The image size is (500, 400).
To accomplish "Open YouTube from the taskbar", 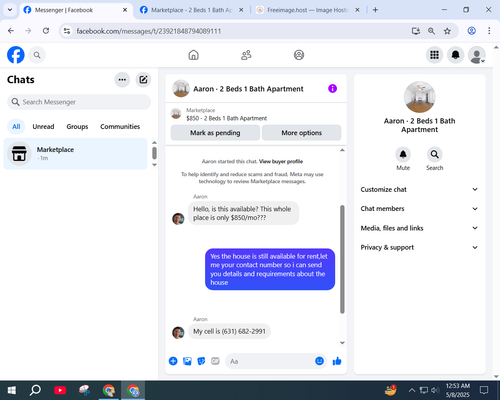I will (x=60, y=390).
